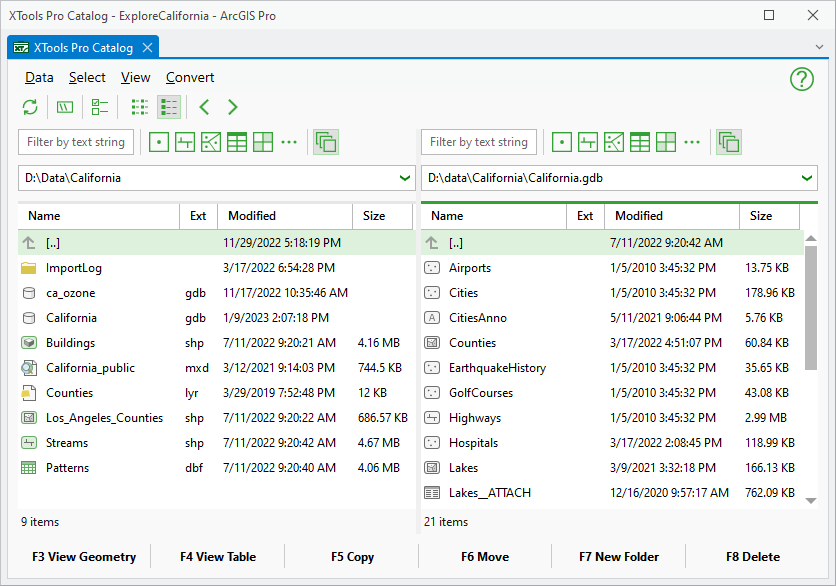Click the ca_ozone geodatabase icon
836x586 pixels.
(29, 293)
